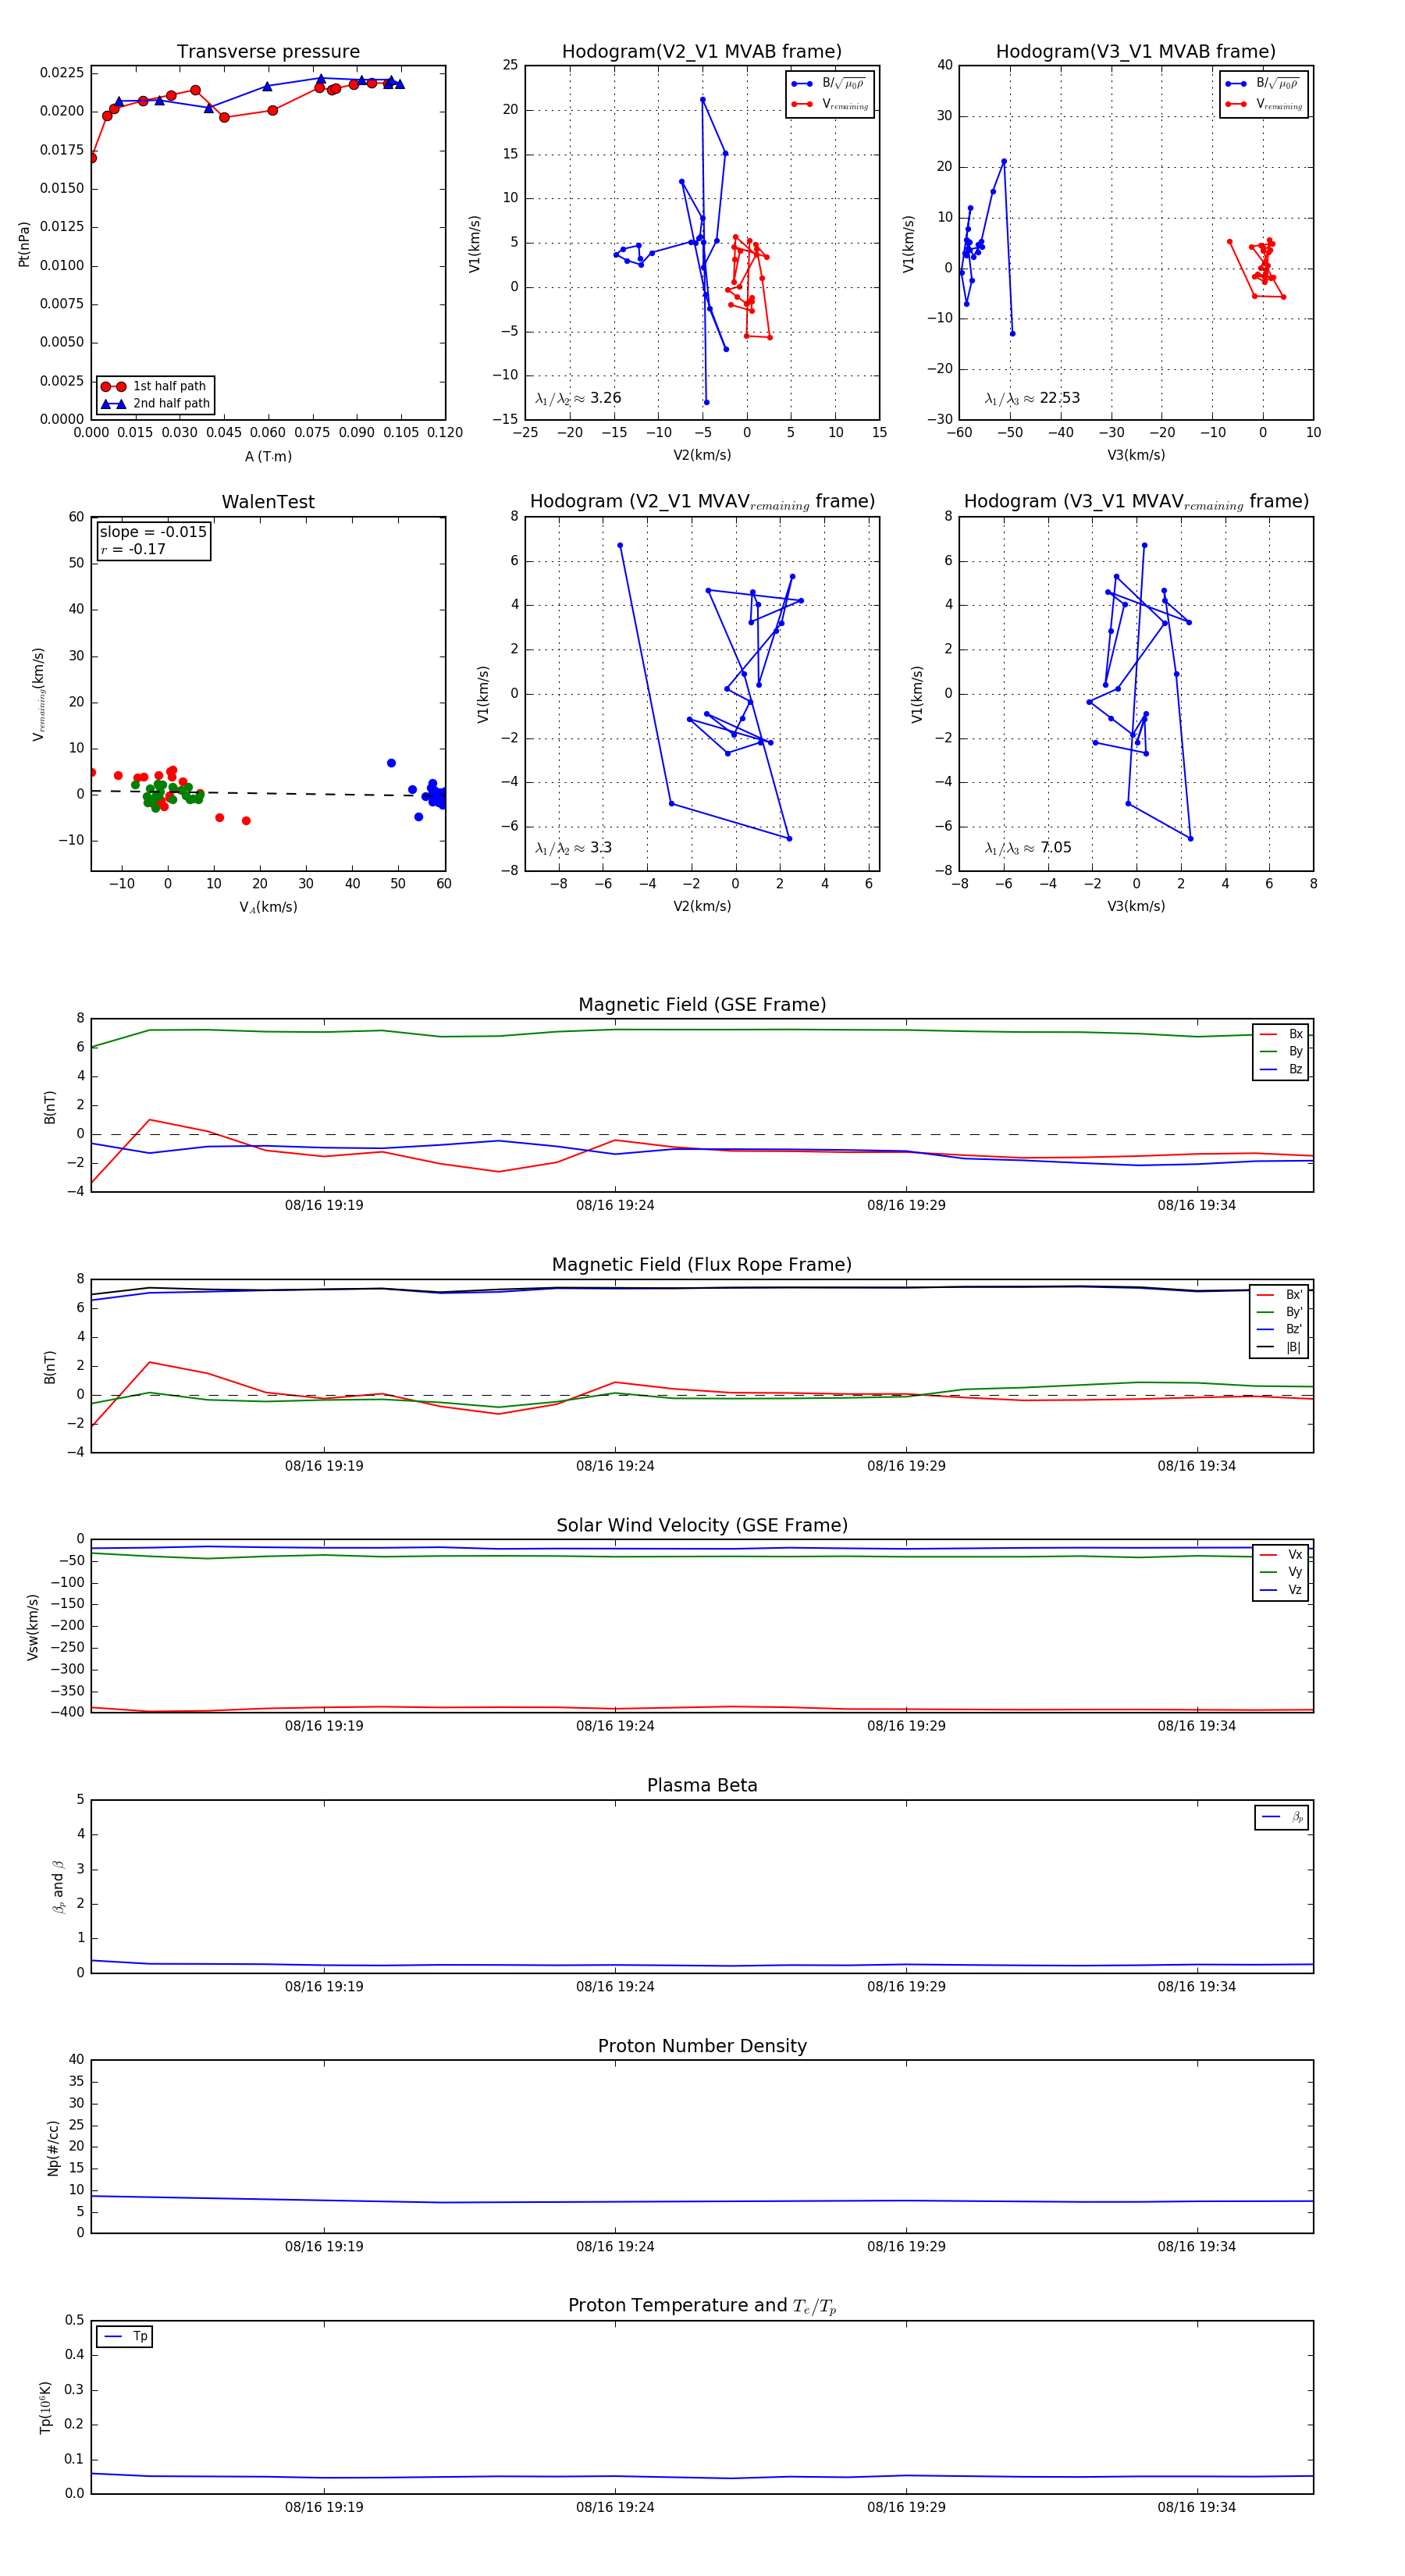
Task: Click the 'Np(#/cc)' y-axis label
Action: tap(53, 2148)
